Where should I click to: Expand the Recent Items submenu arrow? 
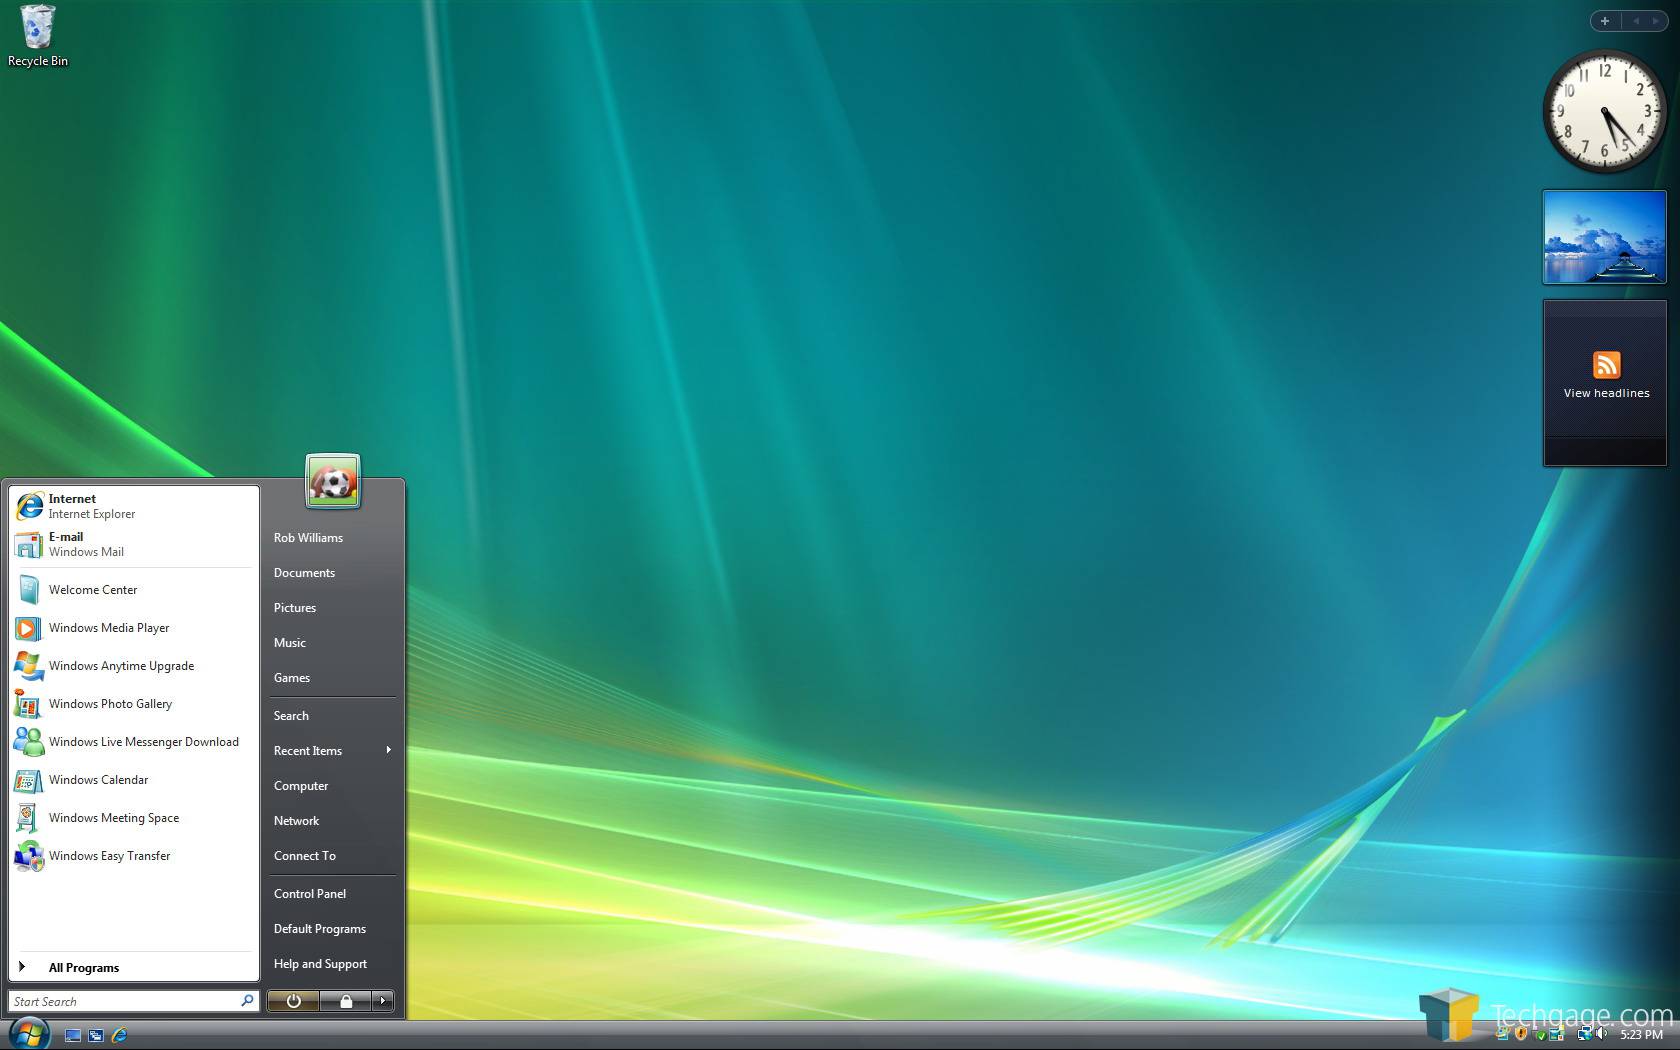(x=388, y=750)
